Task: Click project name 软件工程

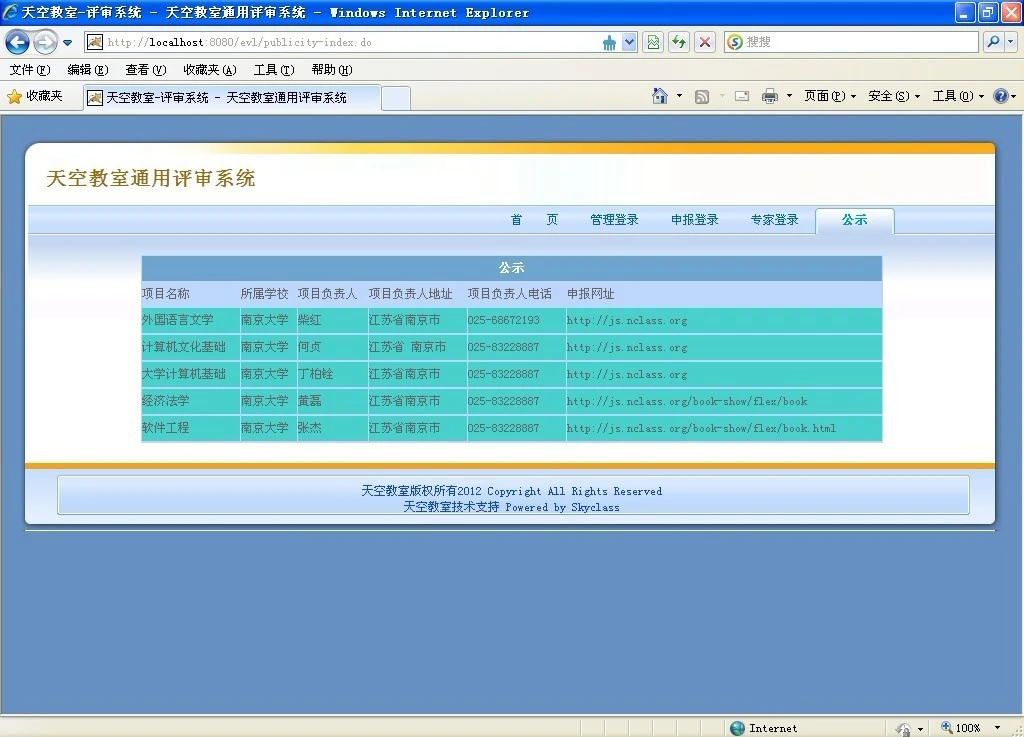Action: point(165,428)
